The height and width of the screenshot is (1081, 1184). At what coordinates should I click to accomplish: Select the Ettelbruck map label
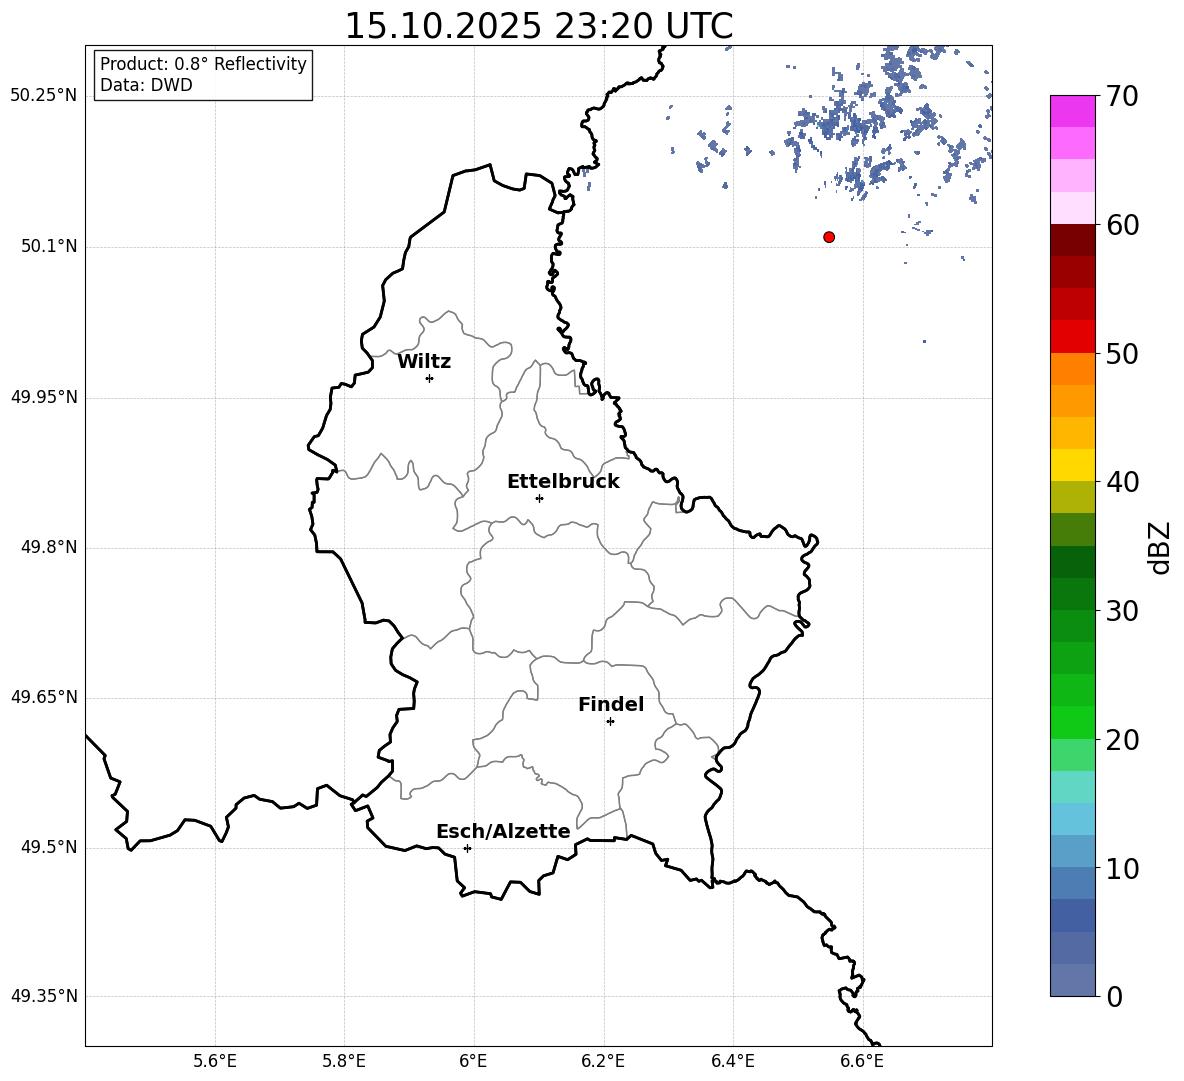tap(563, 482)
